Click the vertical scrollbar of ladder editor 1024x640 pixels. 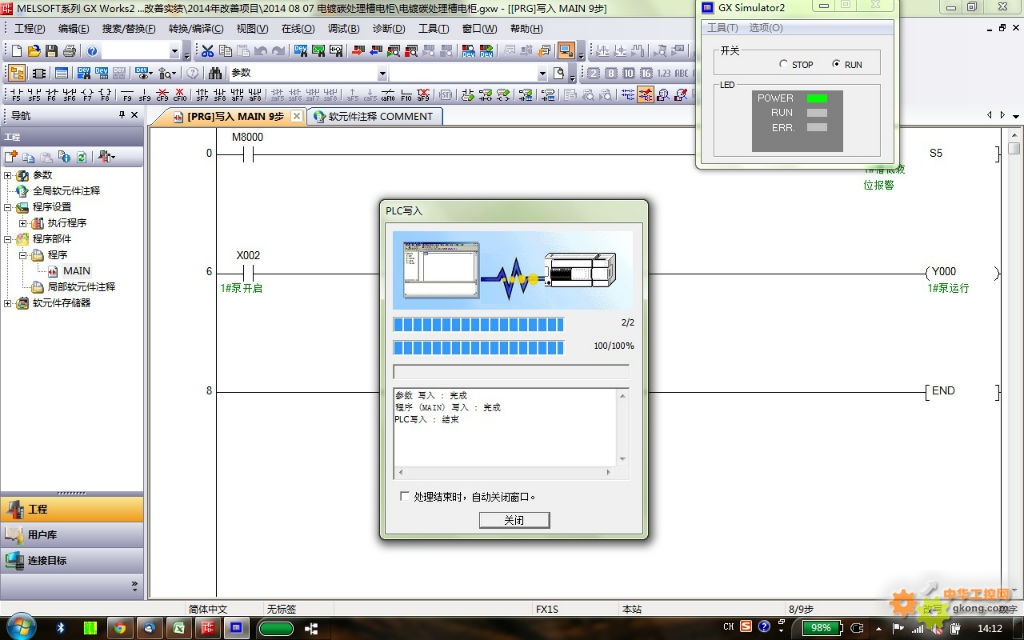[1014, 362]
